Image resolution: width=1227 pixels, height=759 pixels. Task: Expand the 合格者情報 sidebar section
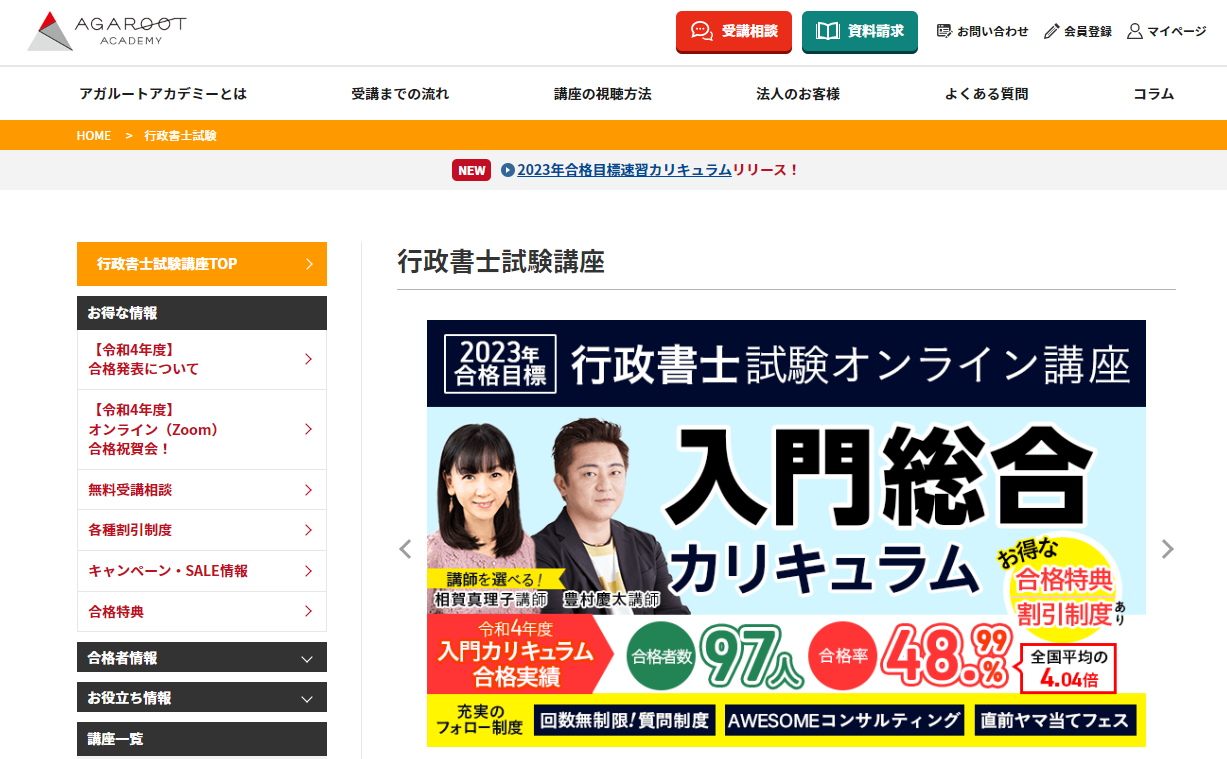[x=307, y=658]
